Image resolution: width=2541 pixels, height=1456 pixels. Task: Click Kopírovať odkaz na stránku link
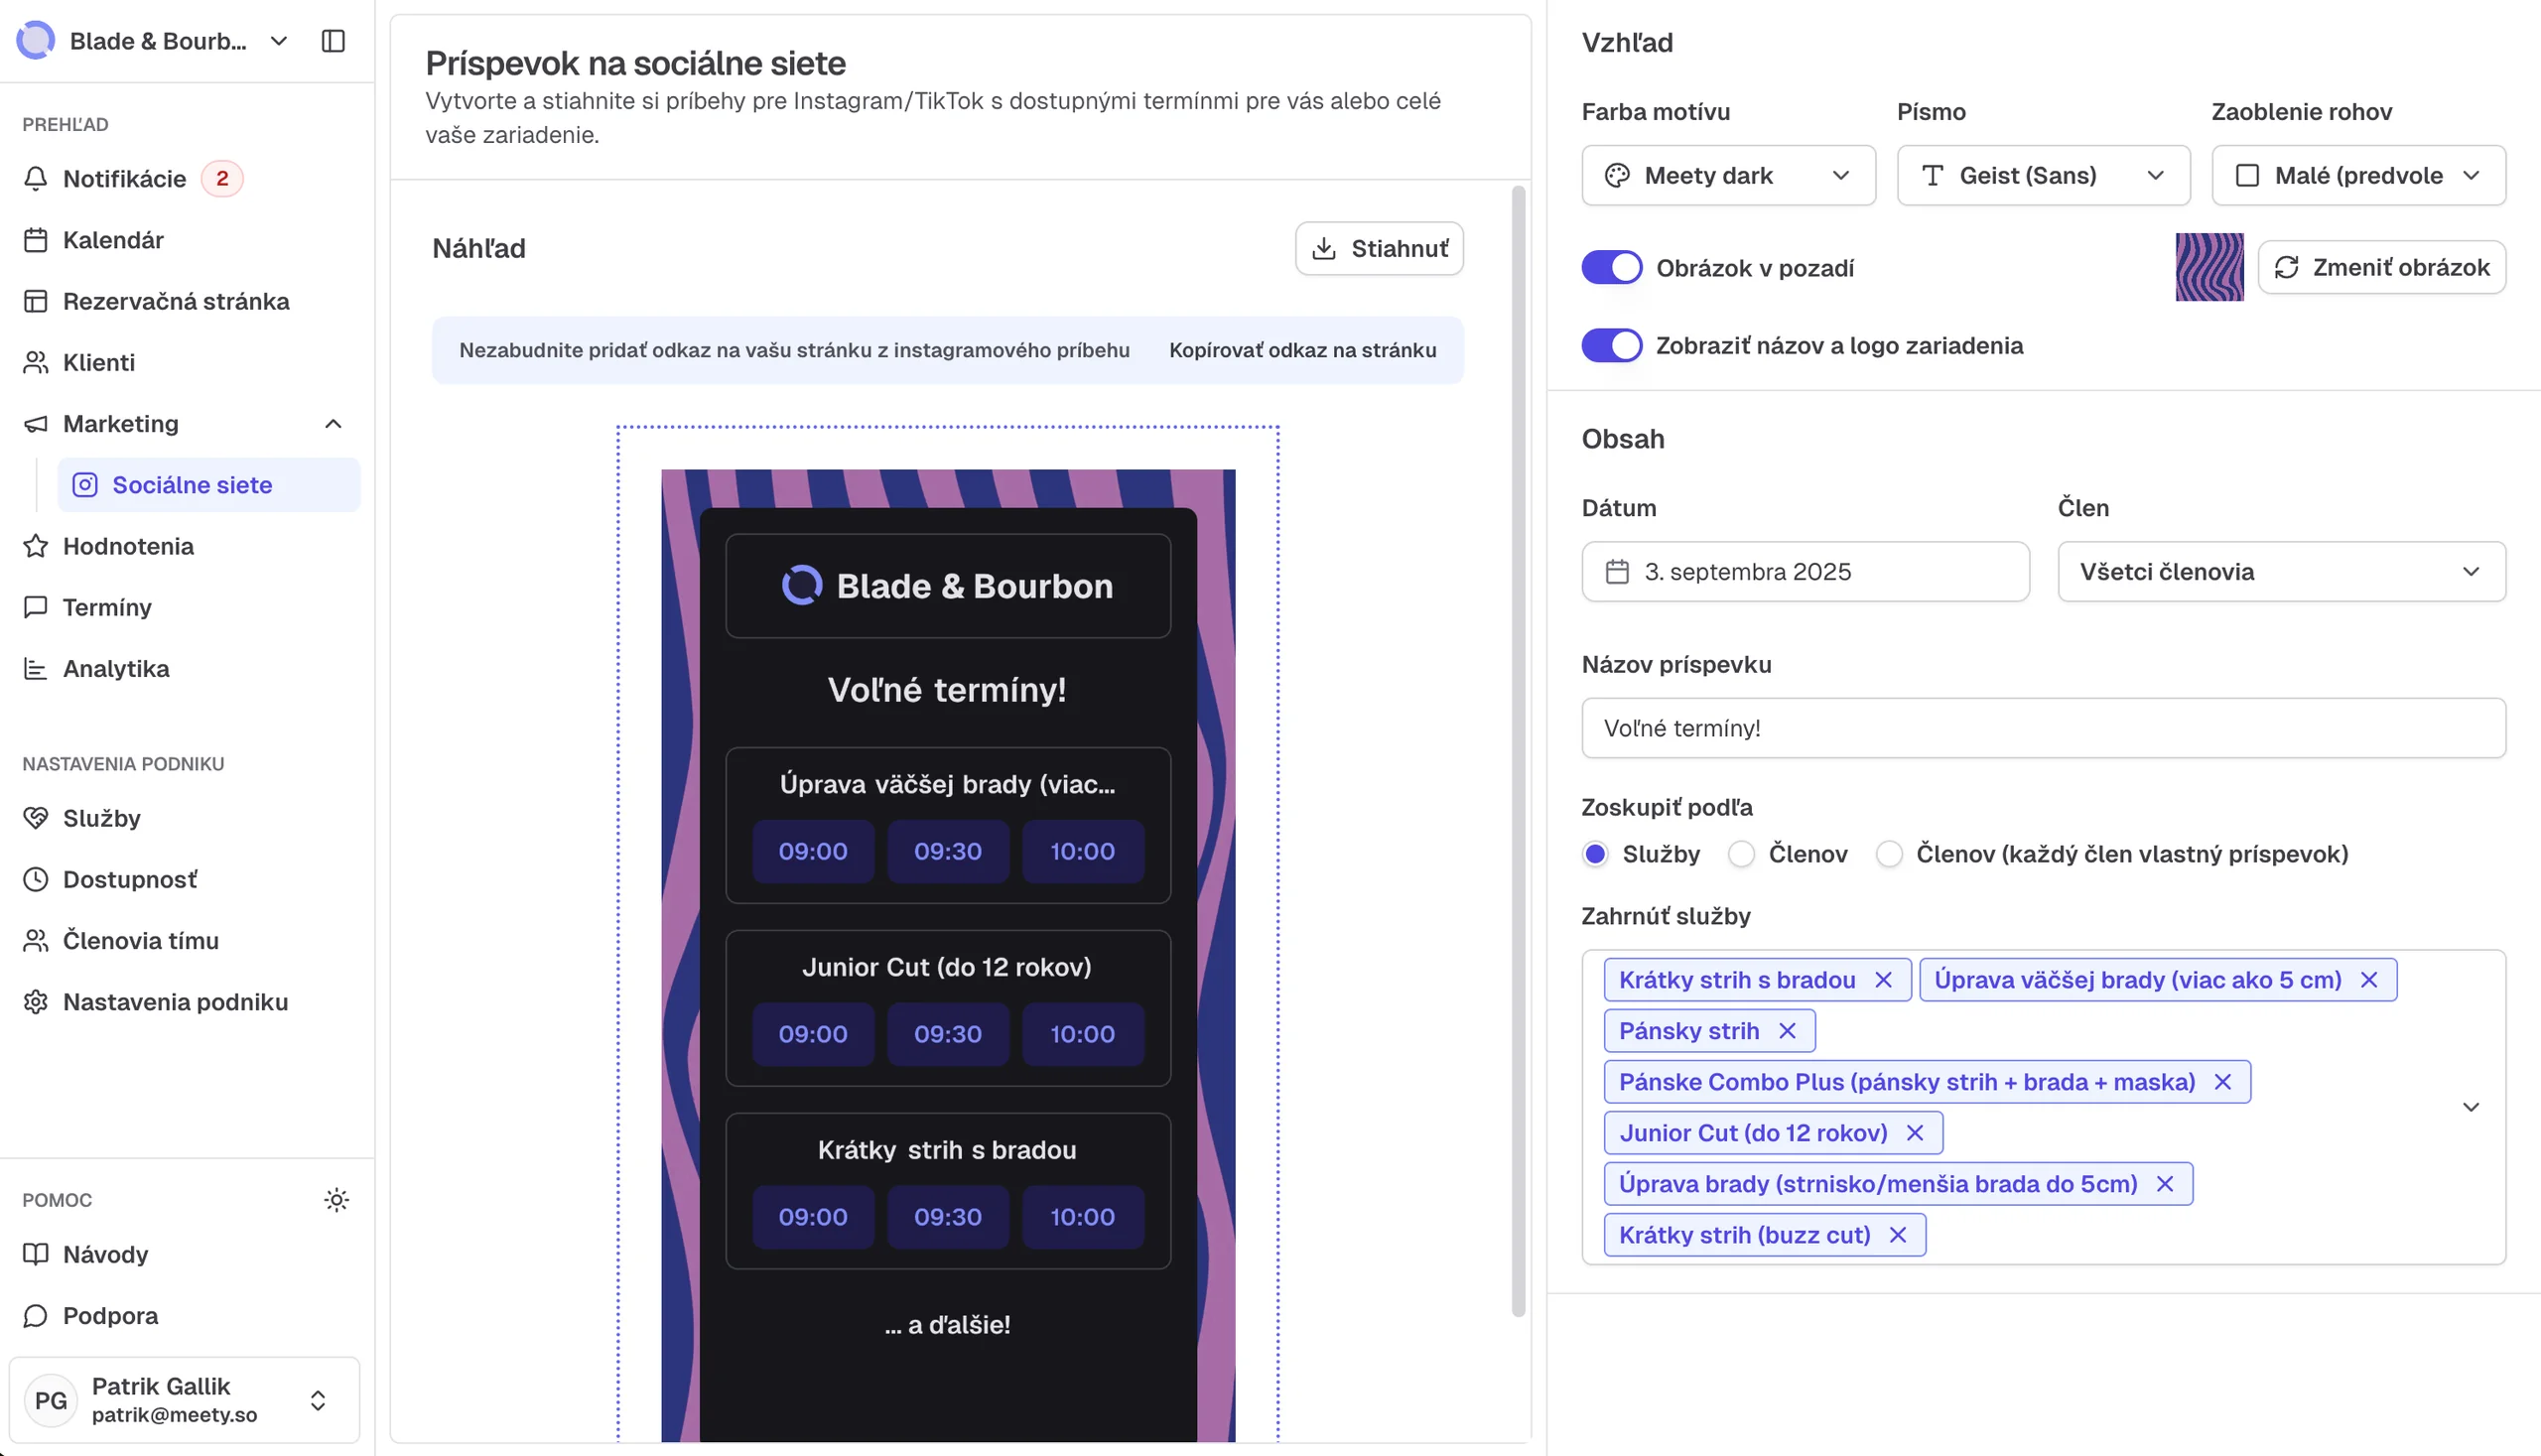click(x=1302, y=350)
